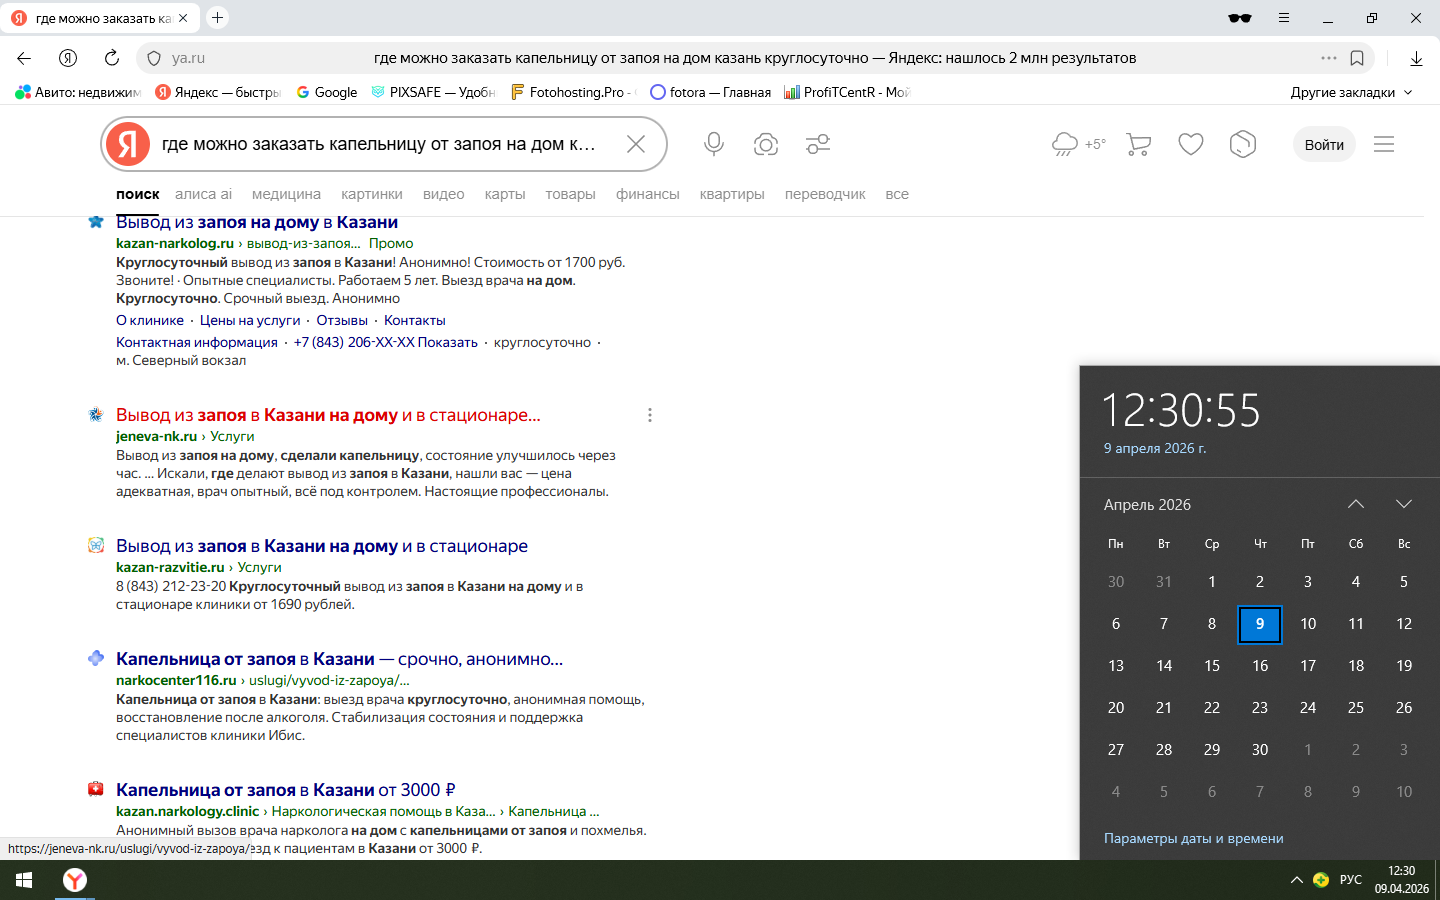Open image search camera icon

[766, 145]
